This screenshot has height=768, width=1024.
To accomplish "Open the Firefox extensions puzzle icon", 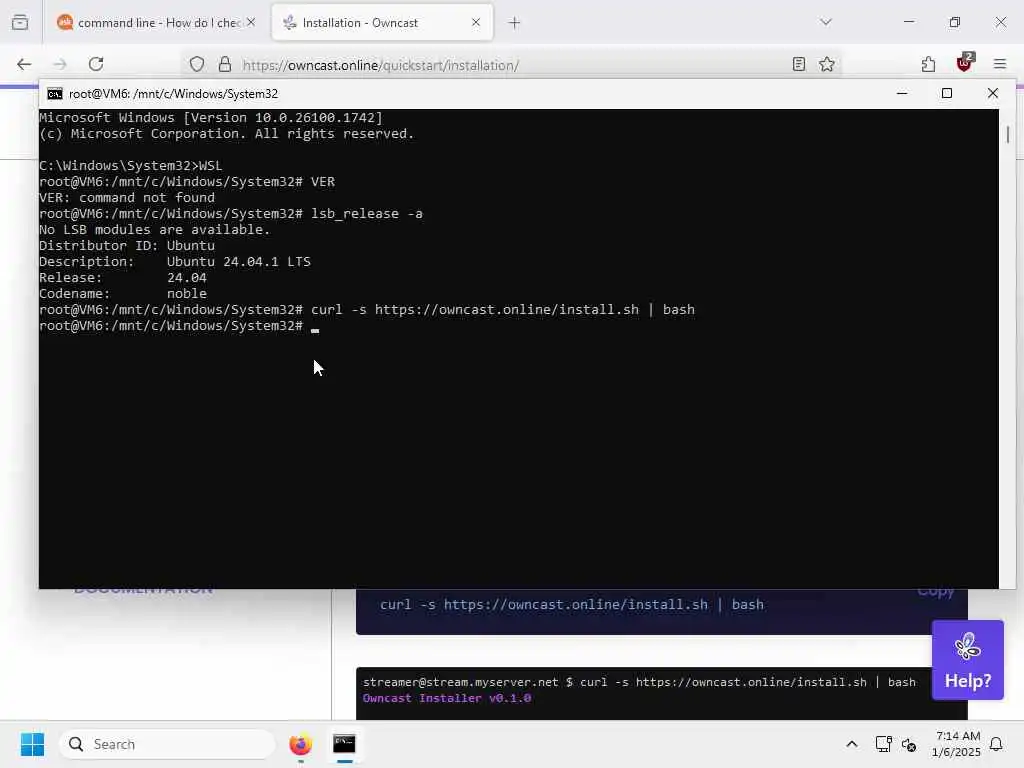I will [x=928, y=64].
